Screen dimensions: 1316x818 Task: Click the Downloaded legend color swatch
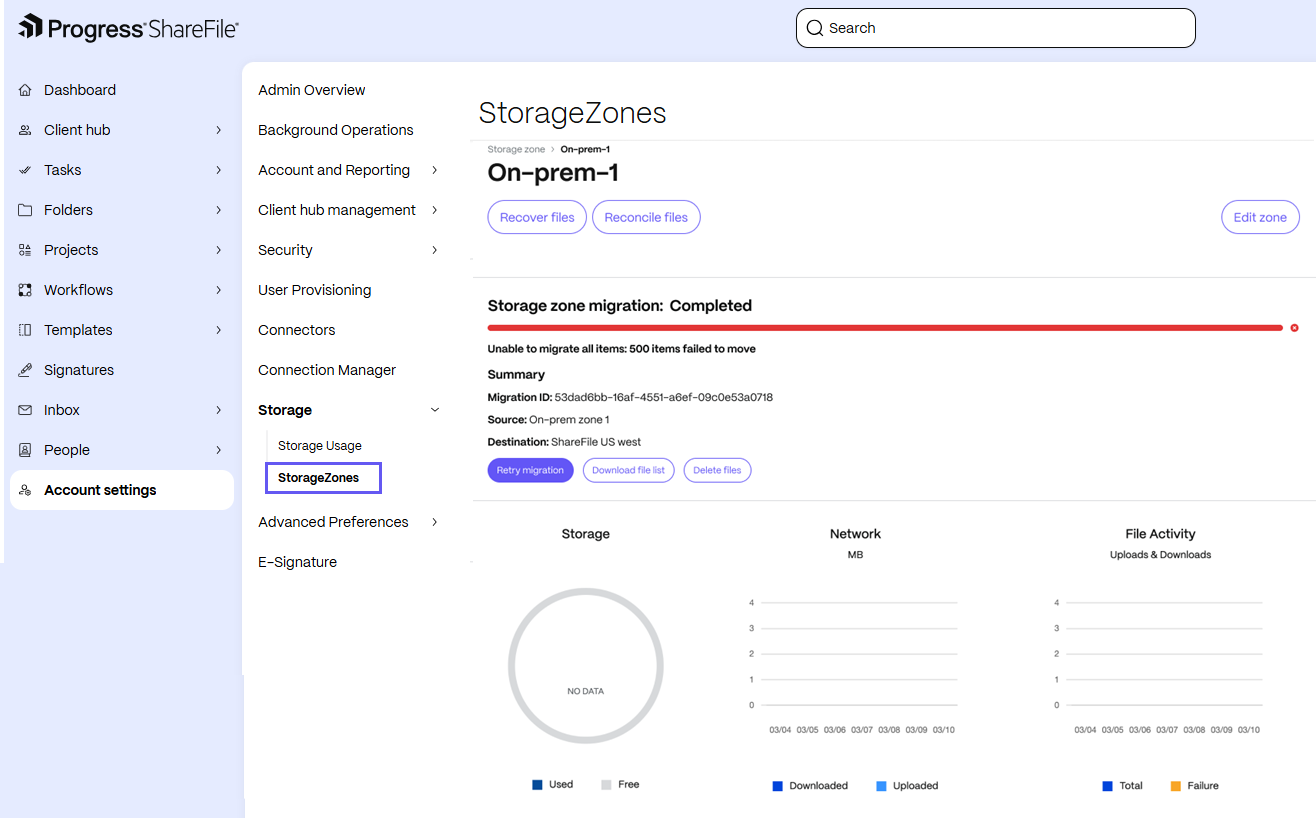777,786
